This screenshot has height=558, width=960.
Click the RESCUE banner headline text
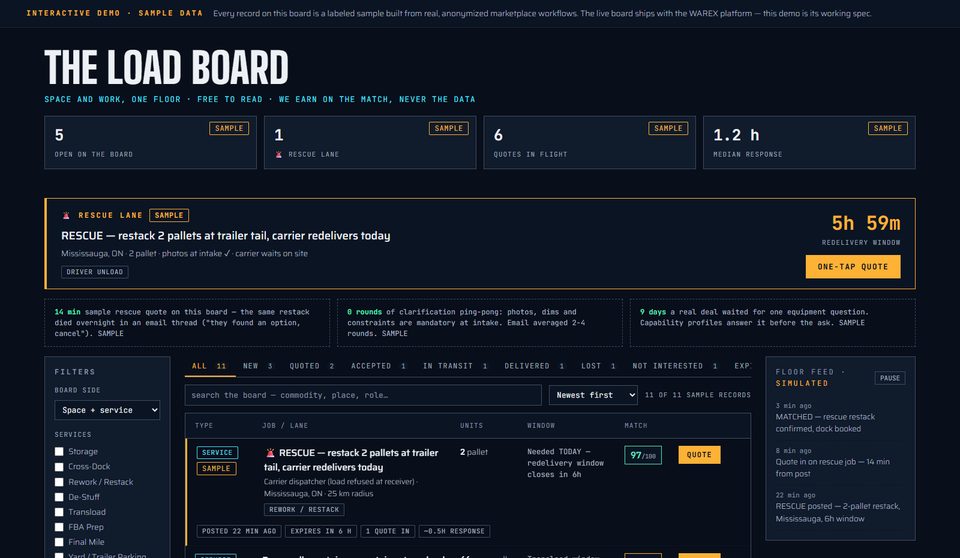coord(225,236)
